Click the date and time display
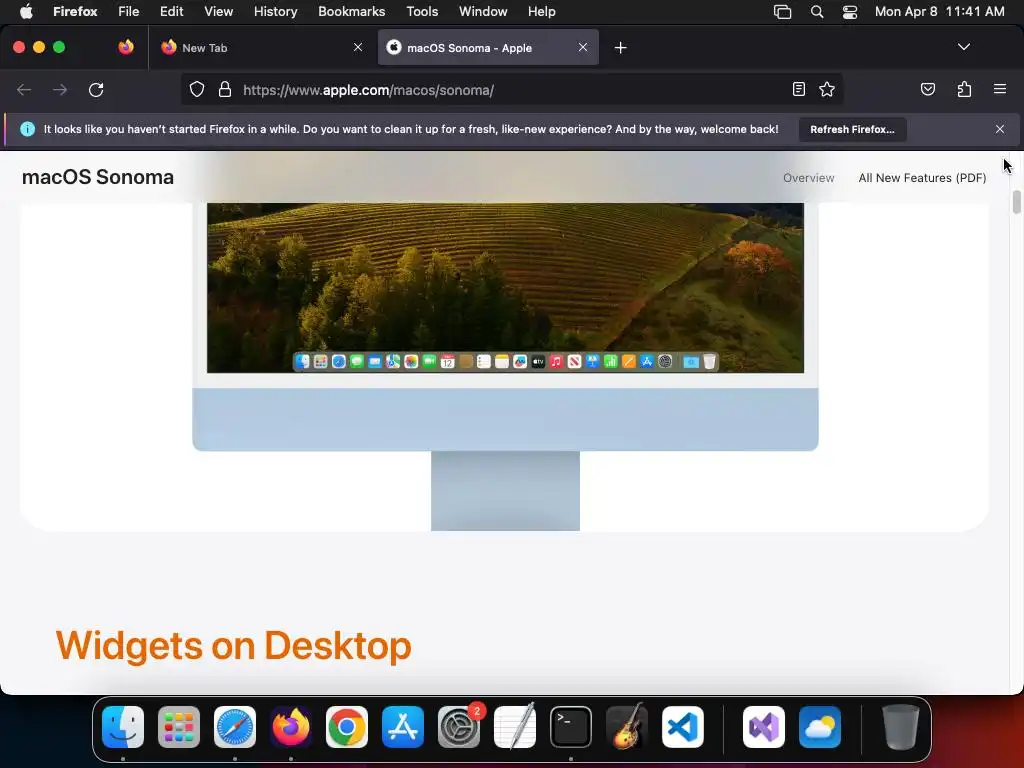Viewport: 1024px width, 768px height. 939,11
